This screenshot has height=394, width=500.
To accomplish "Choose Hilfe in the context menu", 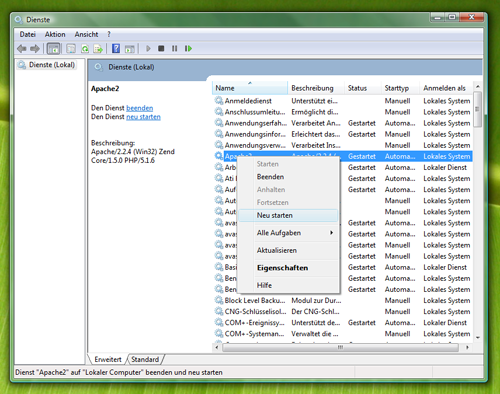I will [288, 285].
